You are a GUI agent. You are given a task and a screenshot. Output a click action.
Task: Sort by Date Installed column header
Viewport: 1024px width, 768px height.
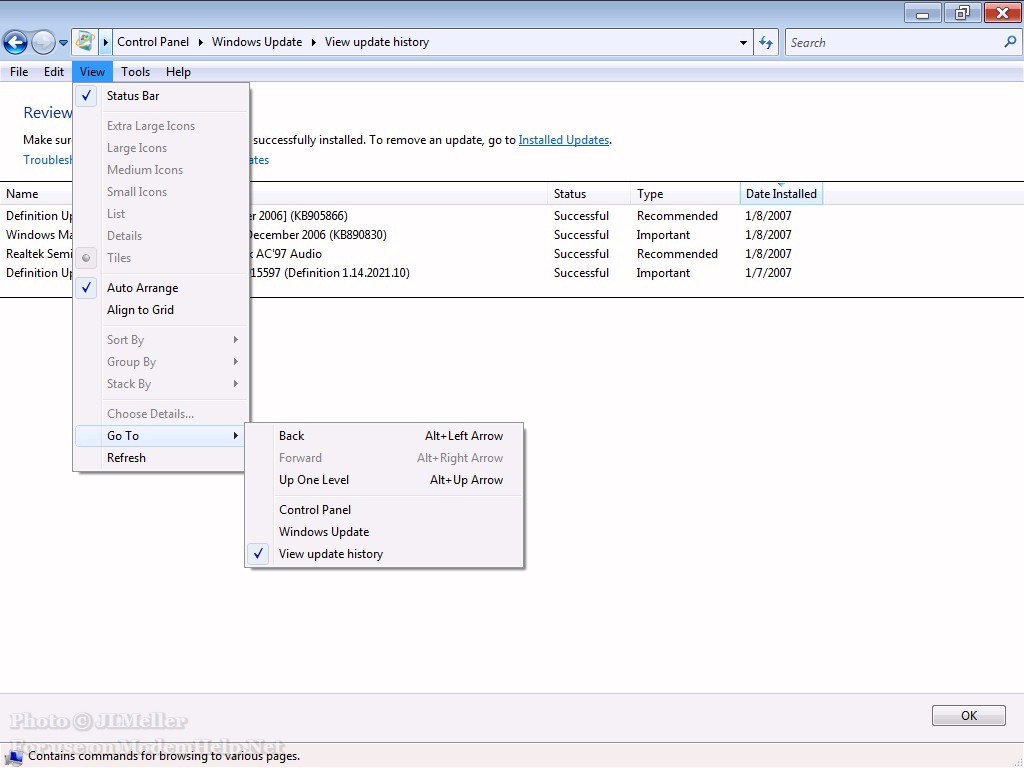click(x=781, y=194)
